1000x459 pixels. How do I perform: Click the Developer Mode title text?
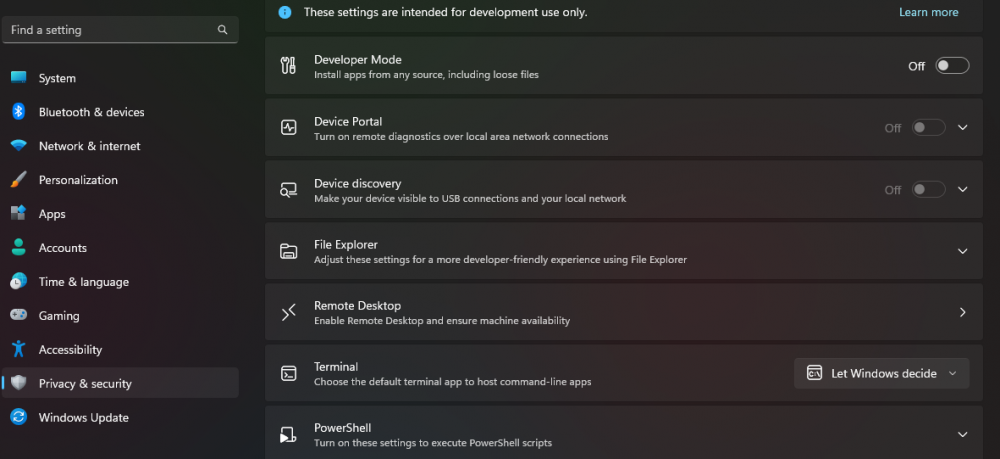pos(357,59)
